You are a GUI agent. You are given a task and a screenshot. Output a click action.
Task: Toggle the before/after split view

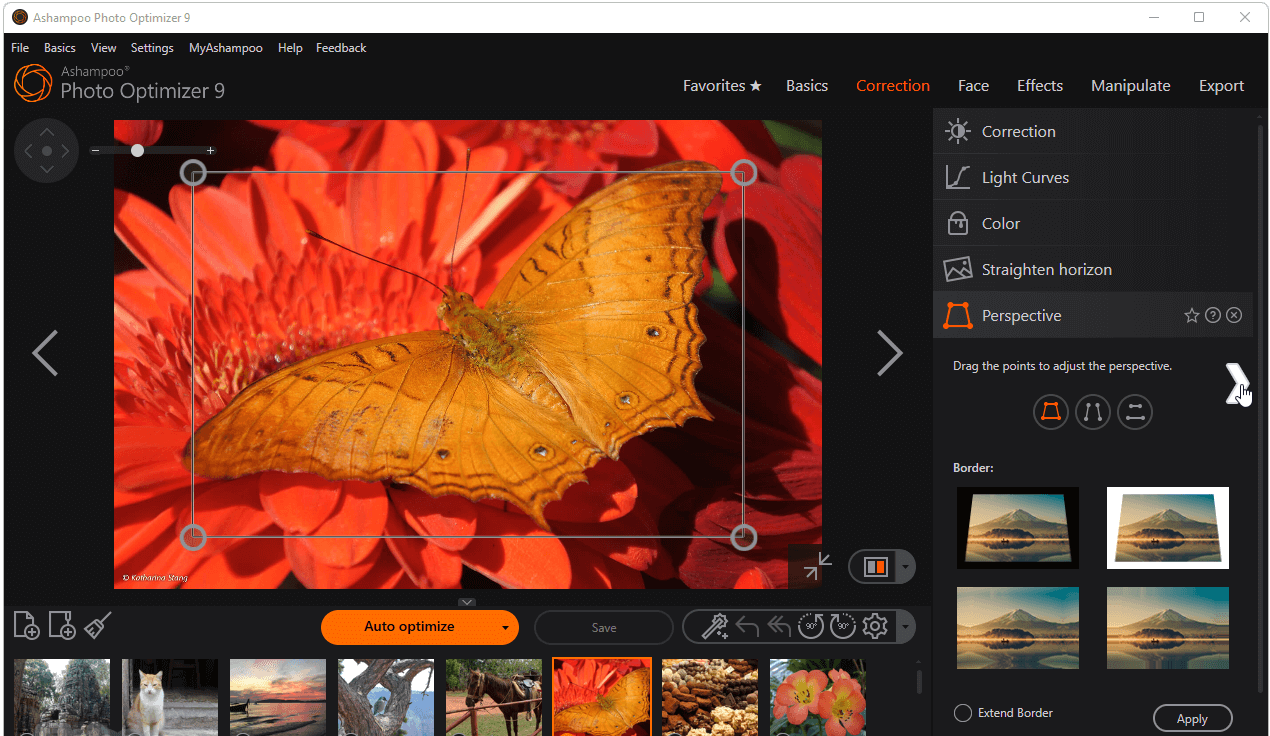tap(875, 567)
